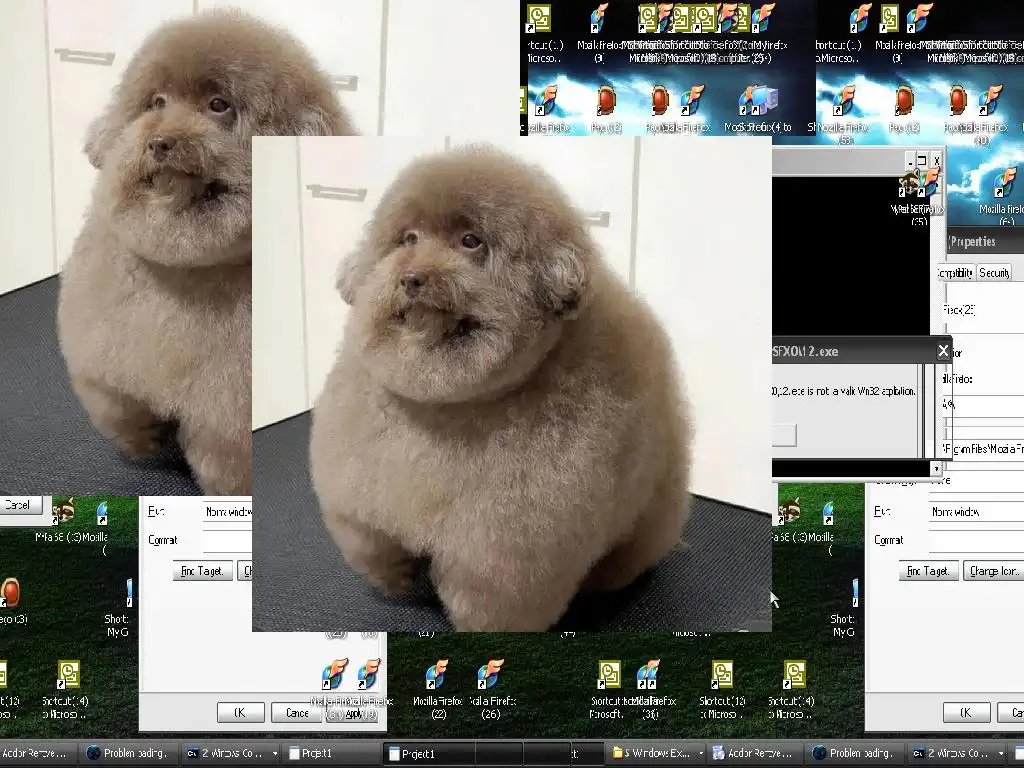Select the Mozilla Firefox (53) desktop icon
This screenshot has width=1024, height=768.
point(844,101)
